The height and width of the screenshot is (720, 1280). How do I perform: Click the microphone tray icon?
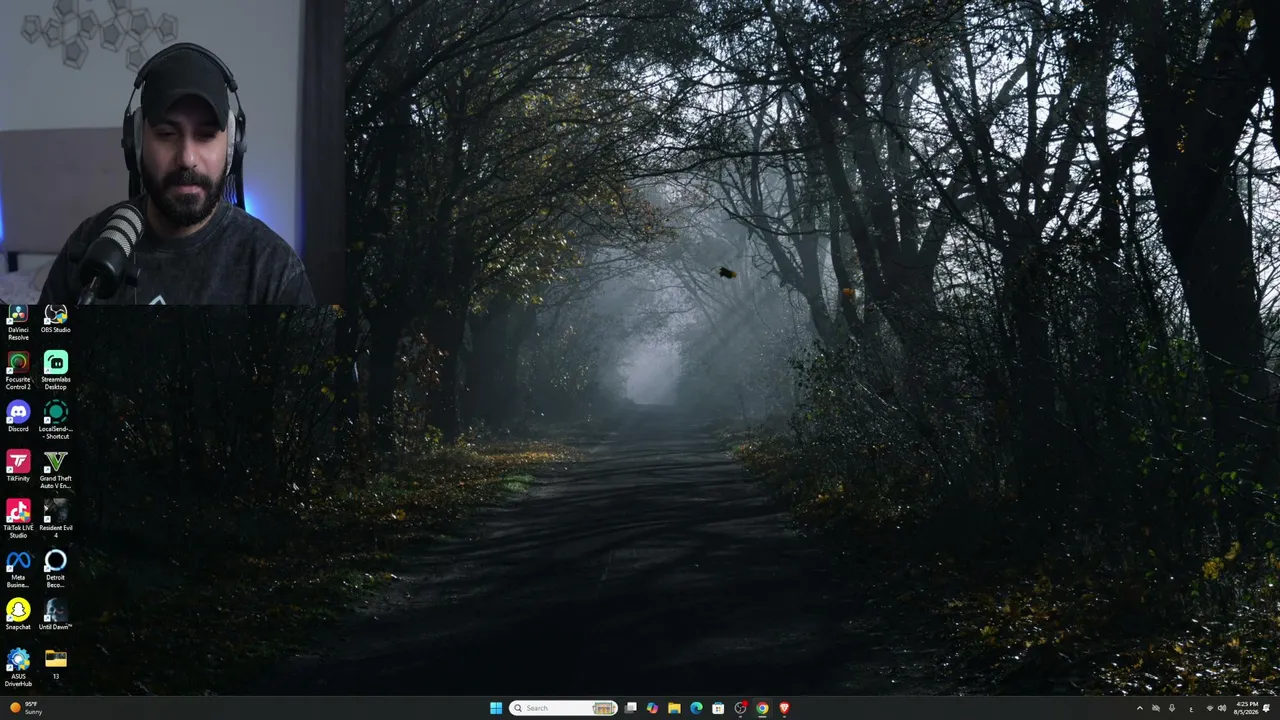pyautogui.click(x=1172, y=708)
